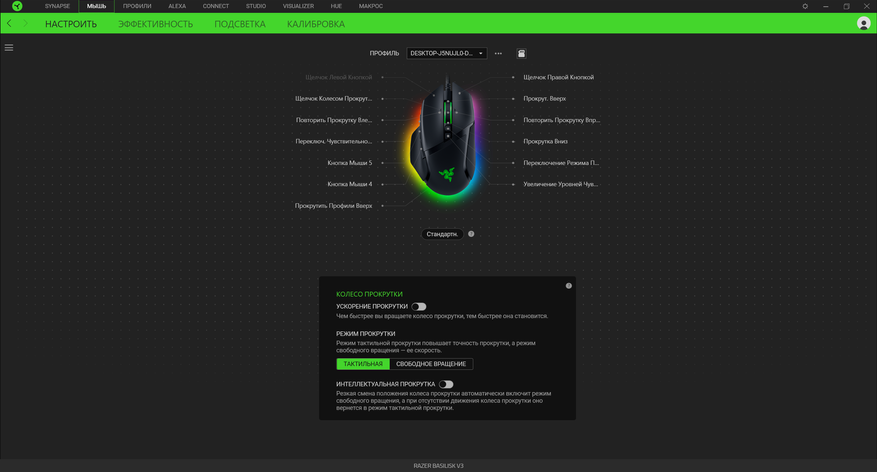Open the ПРОФИЛИ tab

(x=137, y=6)
